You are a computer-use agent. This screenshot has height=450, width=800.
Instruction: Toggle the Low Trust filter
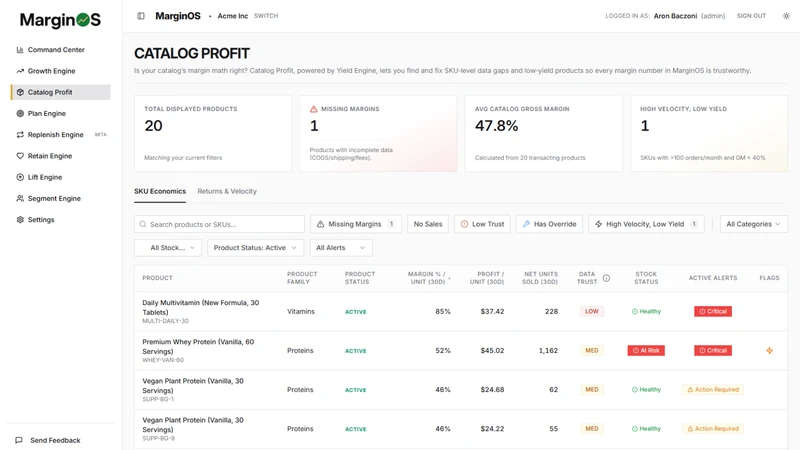(482, 224)
